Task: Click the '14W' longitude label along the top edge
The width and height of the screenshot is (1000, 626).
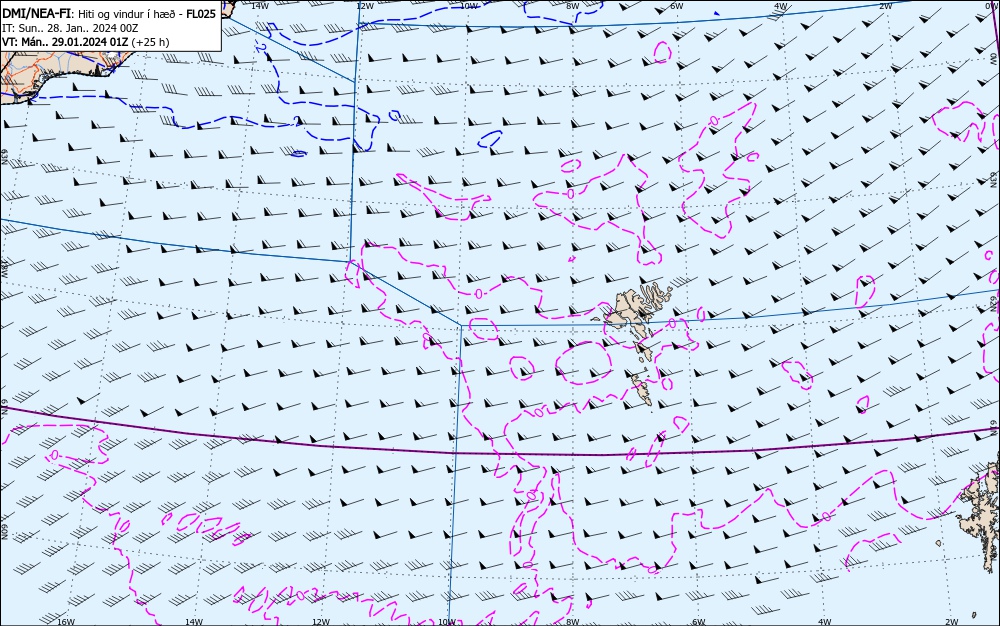Action: [x=260, y=6]
